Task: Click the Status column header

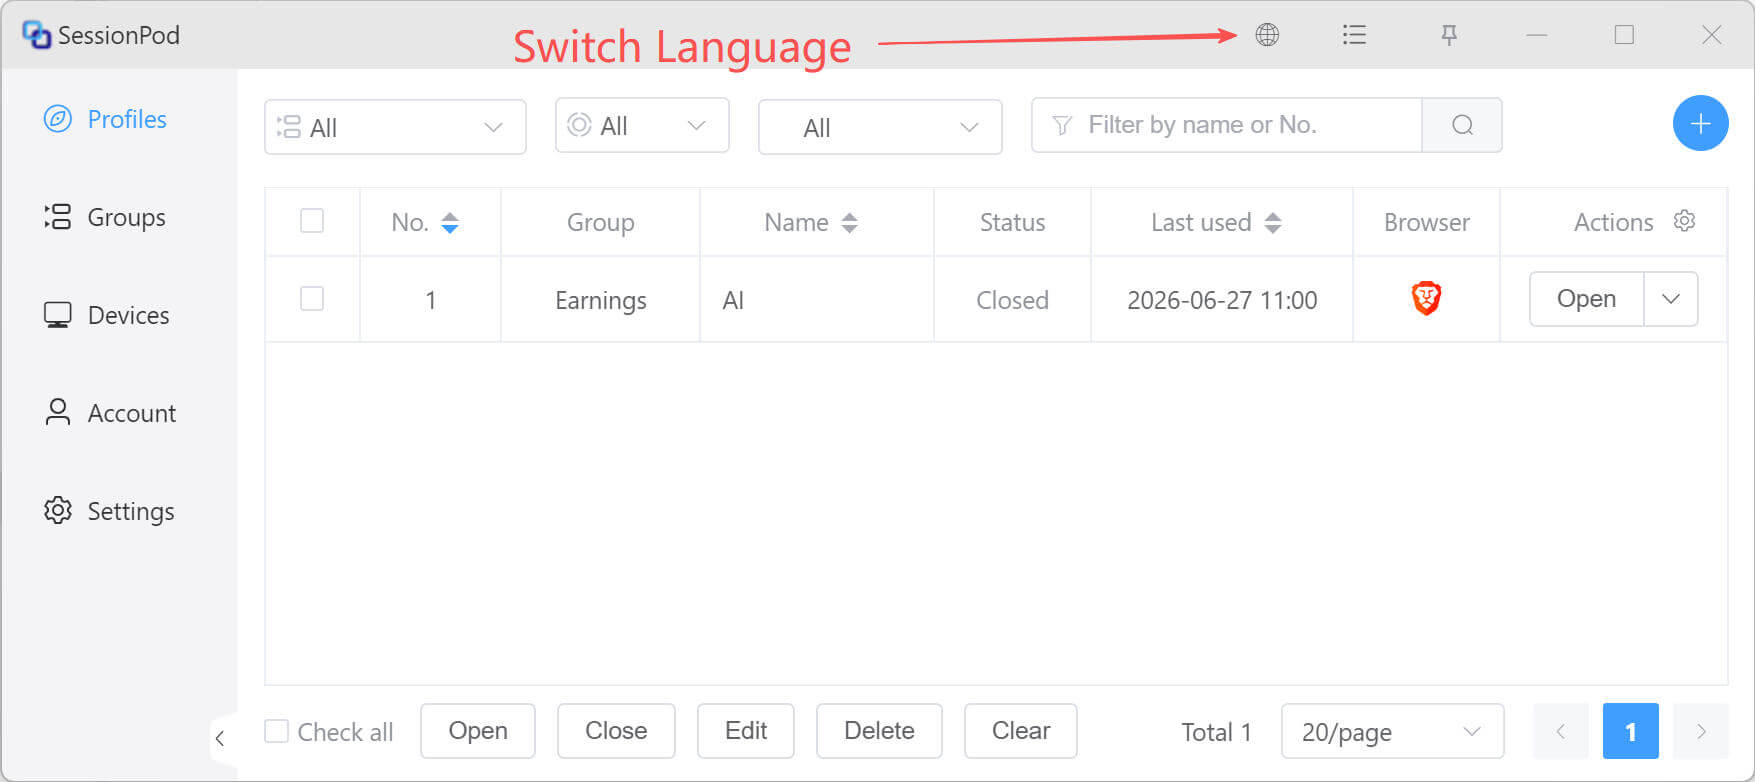Action: click(x=1012, y=222)
